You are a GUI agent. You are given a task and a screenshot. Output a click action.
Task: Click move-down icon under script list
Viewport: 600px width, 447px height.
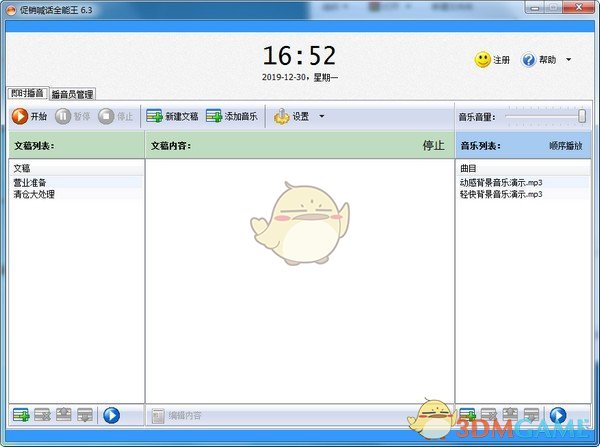pos(85,415)
